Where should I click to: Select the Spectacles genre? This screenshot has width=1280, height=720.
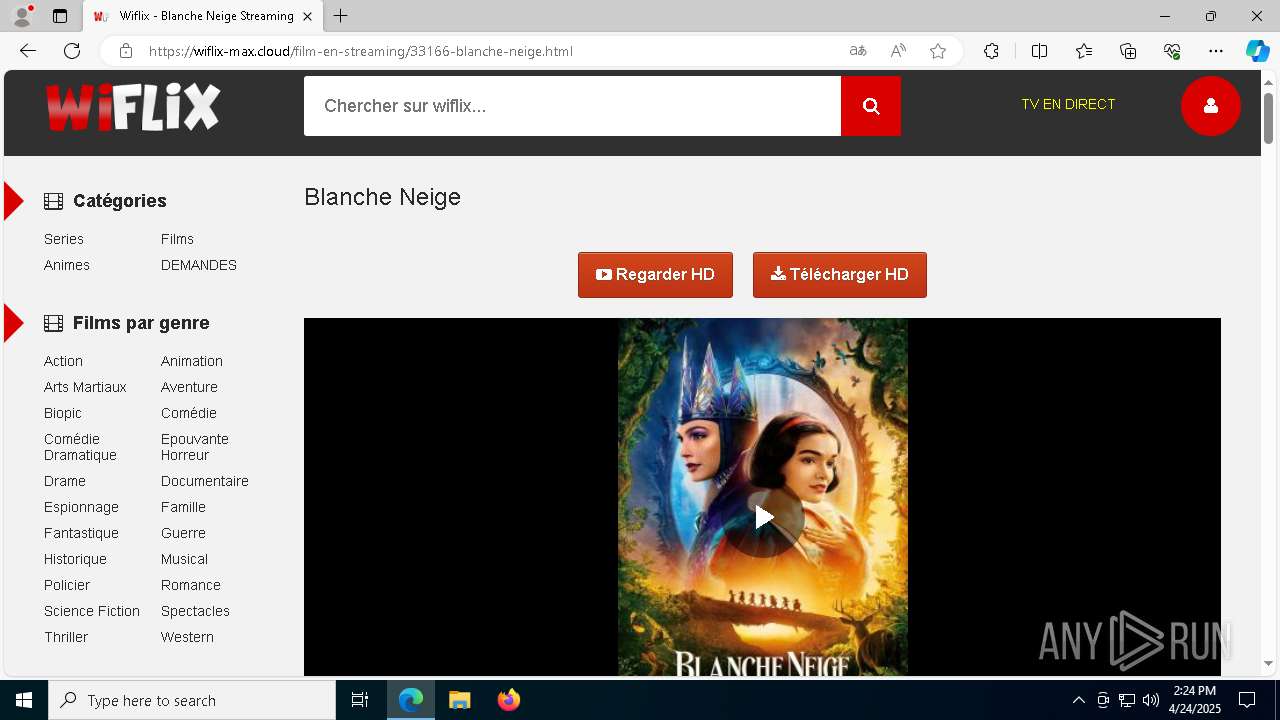[195, 611]
